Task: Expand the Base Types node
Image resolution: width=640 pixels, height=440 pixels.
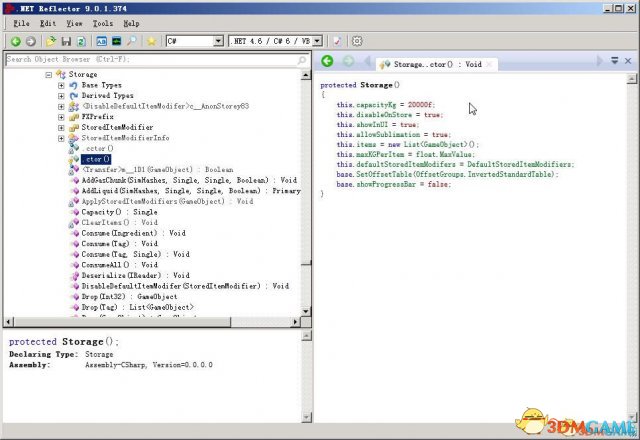Action: pos(61,85)
